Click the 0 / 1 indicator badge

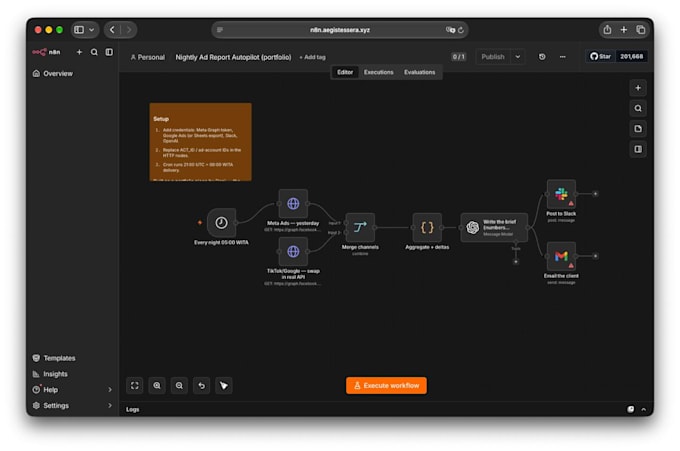tap(458, 57)
